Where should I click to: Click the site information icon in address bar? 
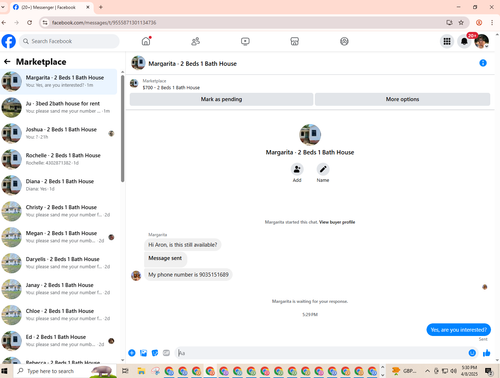pos(45,23)
